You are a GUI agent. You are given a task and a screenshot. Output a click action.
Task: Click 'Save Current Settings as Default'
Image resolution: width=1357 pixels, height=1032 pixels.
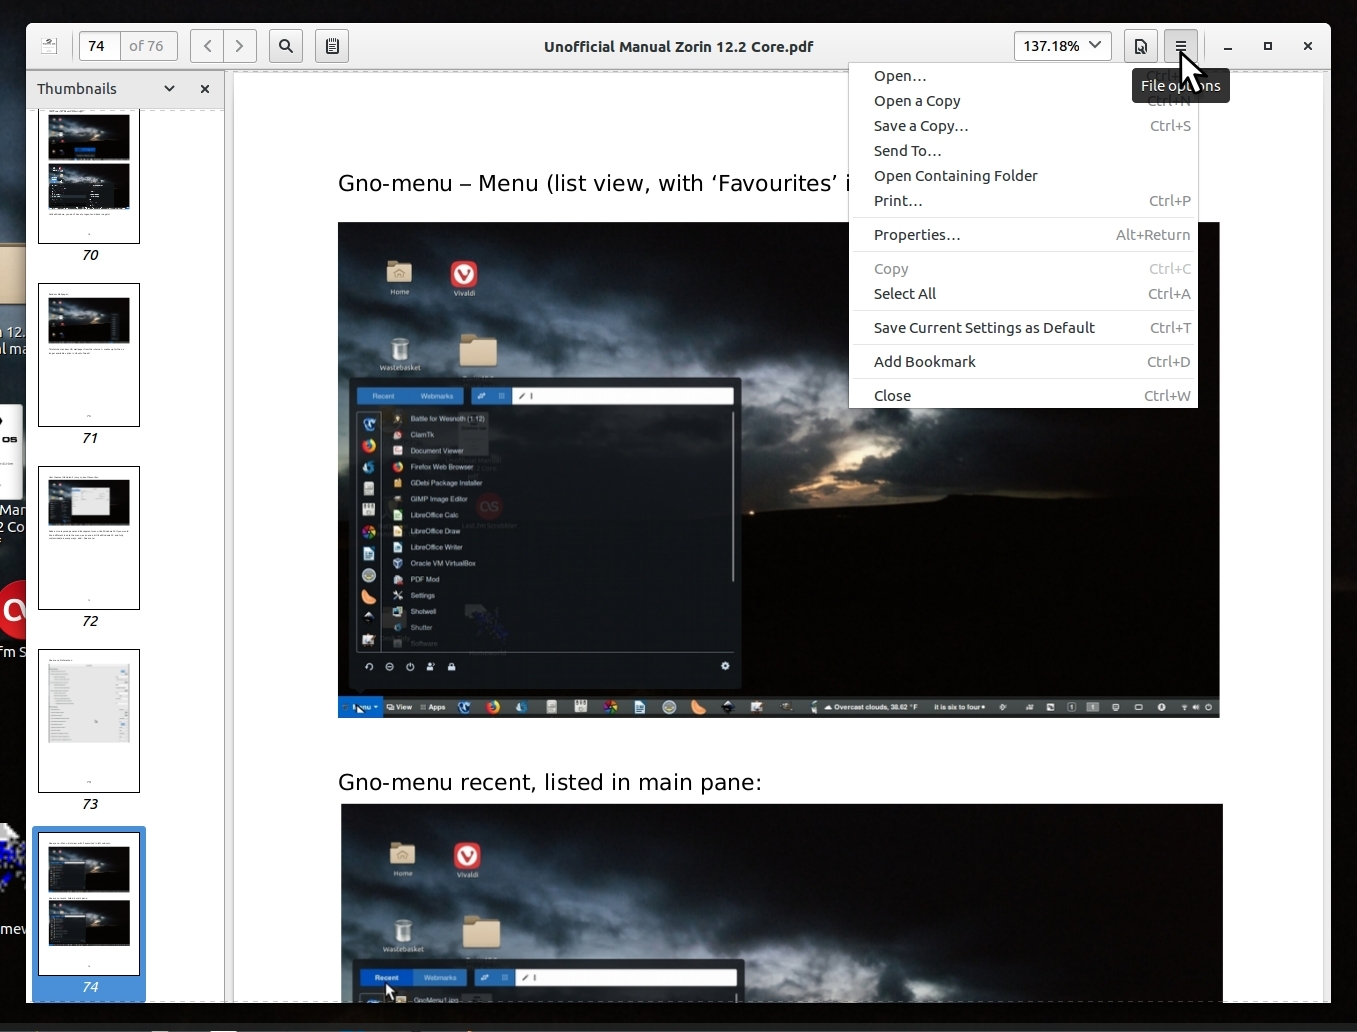pyautogui.click(x=984, y=328)
